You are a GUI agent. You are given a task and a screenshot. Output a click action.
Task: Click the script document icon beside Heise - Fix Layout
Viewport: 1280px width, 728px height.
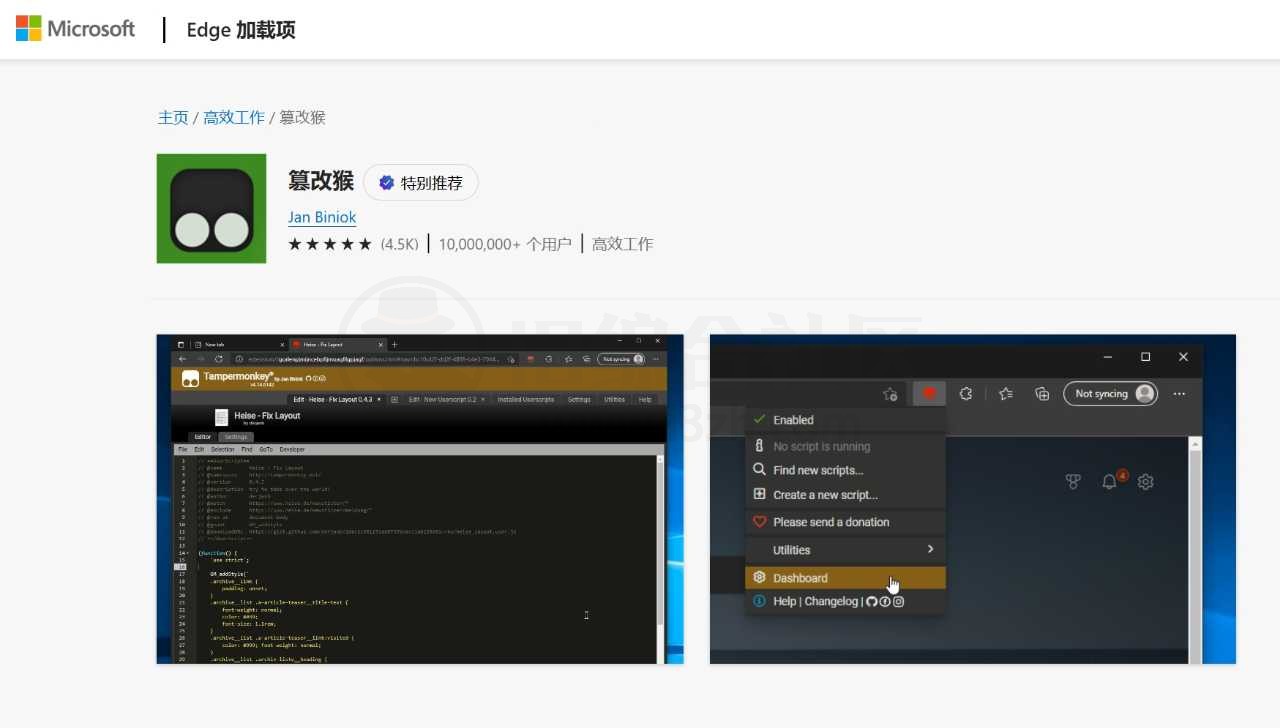point(221,417)
